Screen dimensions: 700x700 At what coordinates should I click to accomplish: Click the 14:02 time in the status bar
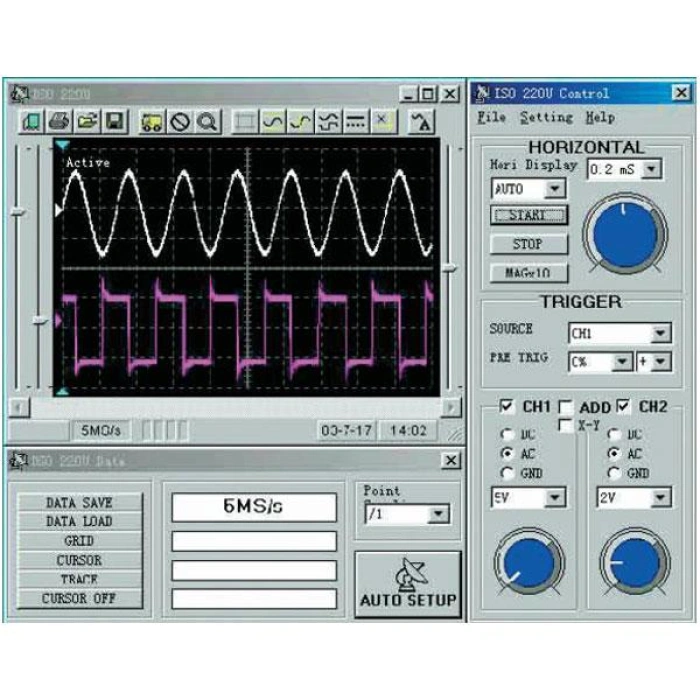point(408,430)
